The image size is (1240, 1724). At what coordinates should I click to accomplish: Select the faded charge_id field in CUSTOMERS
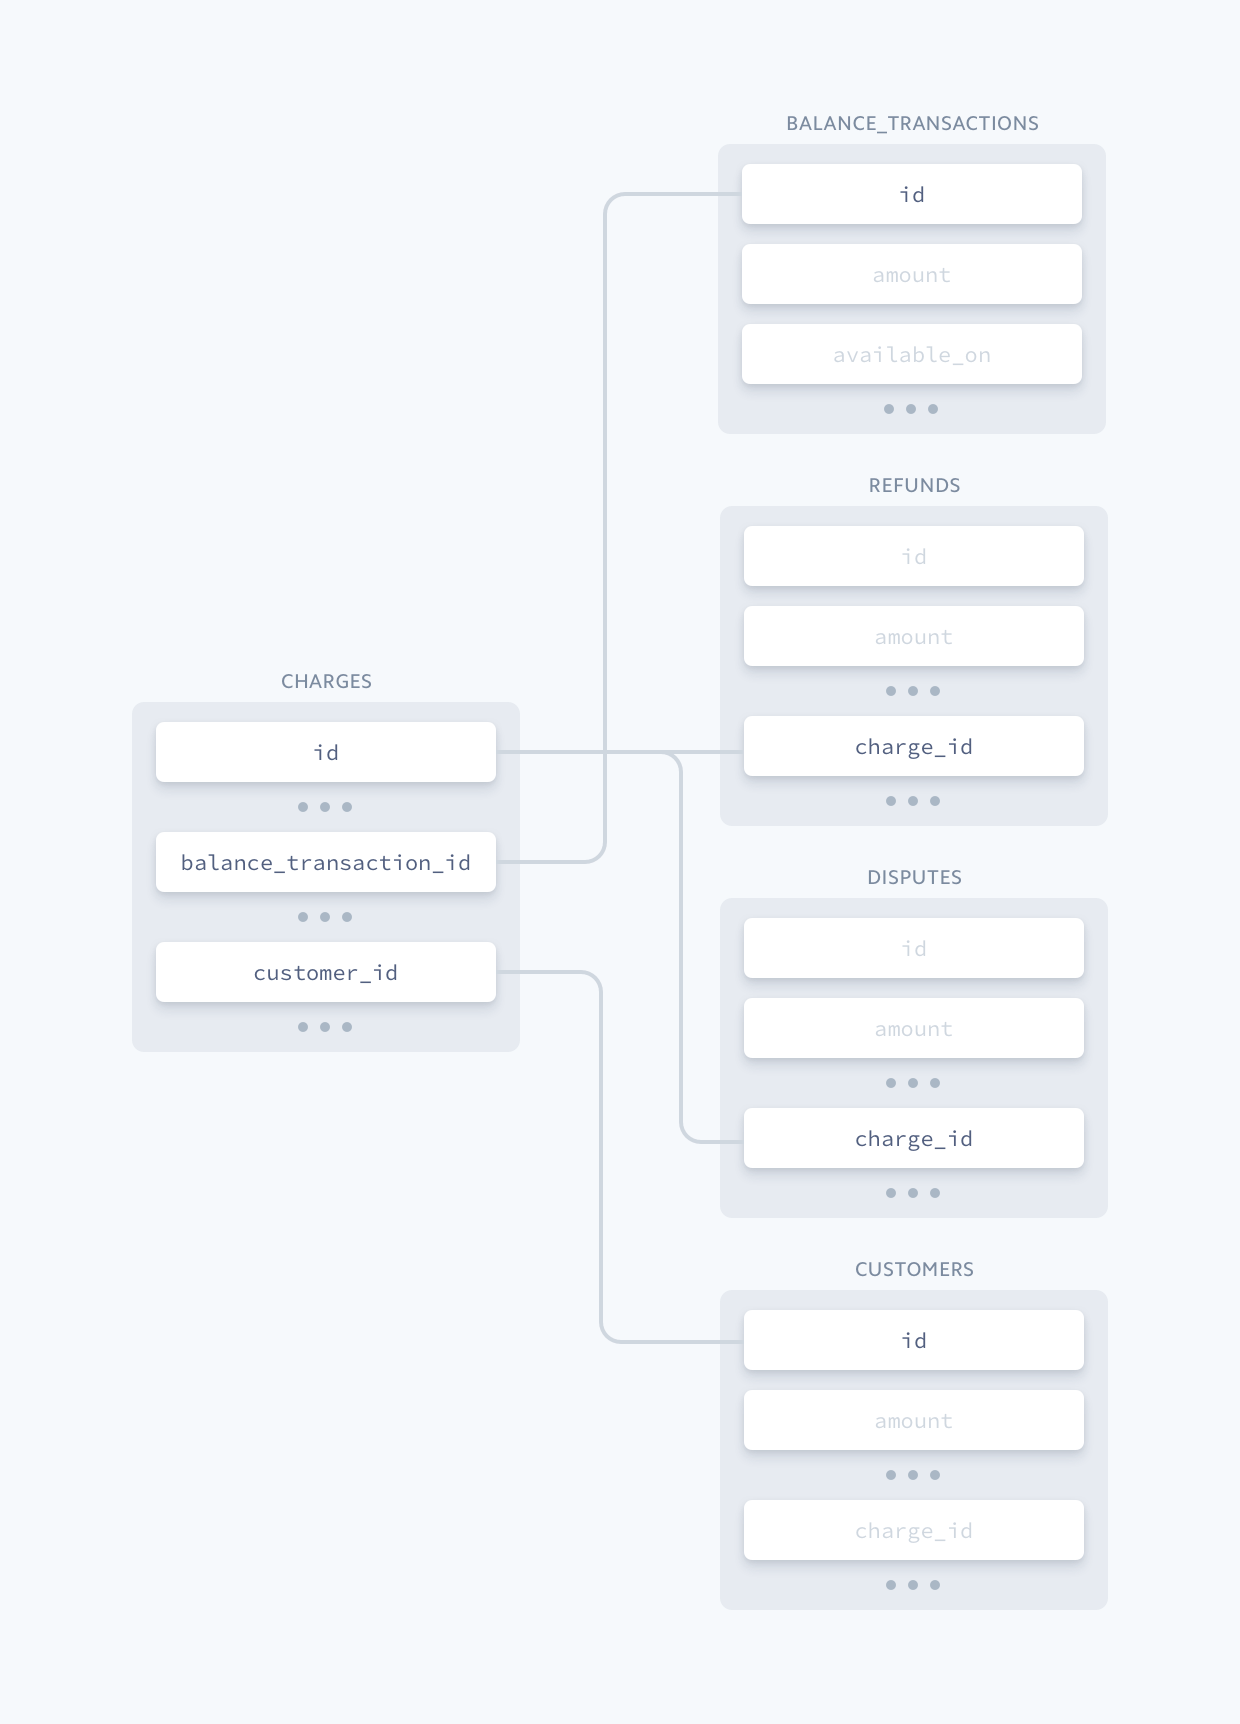click(914, 1530)
